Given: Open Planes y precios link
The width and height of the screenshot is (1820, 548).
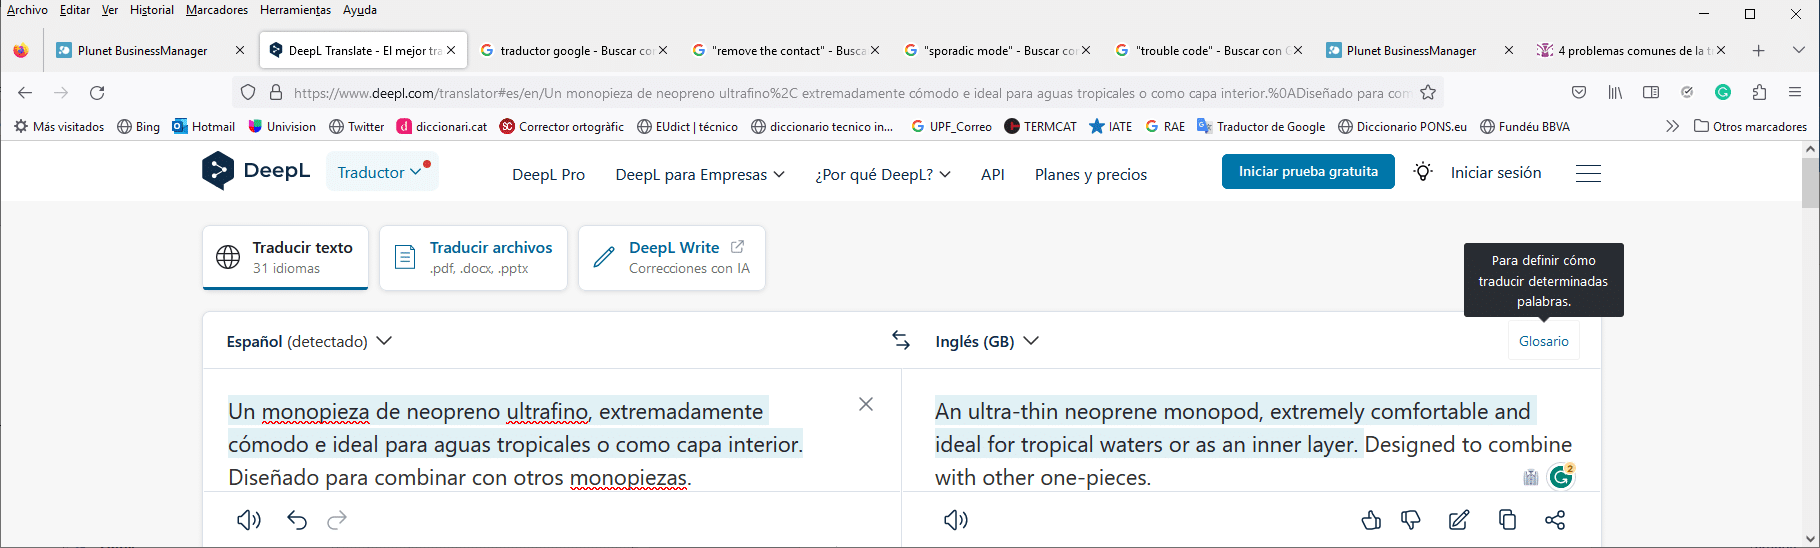Looking at the screenshot, I should pos(1091,174).
